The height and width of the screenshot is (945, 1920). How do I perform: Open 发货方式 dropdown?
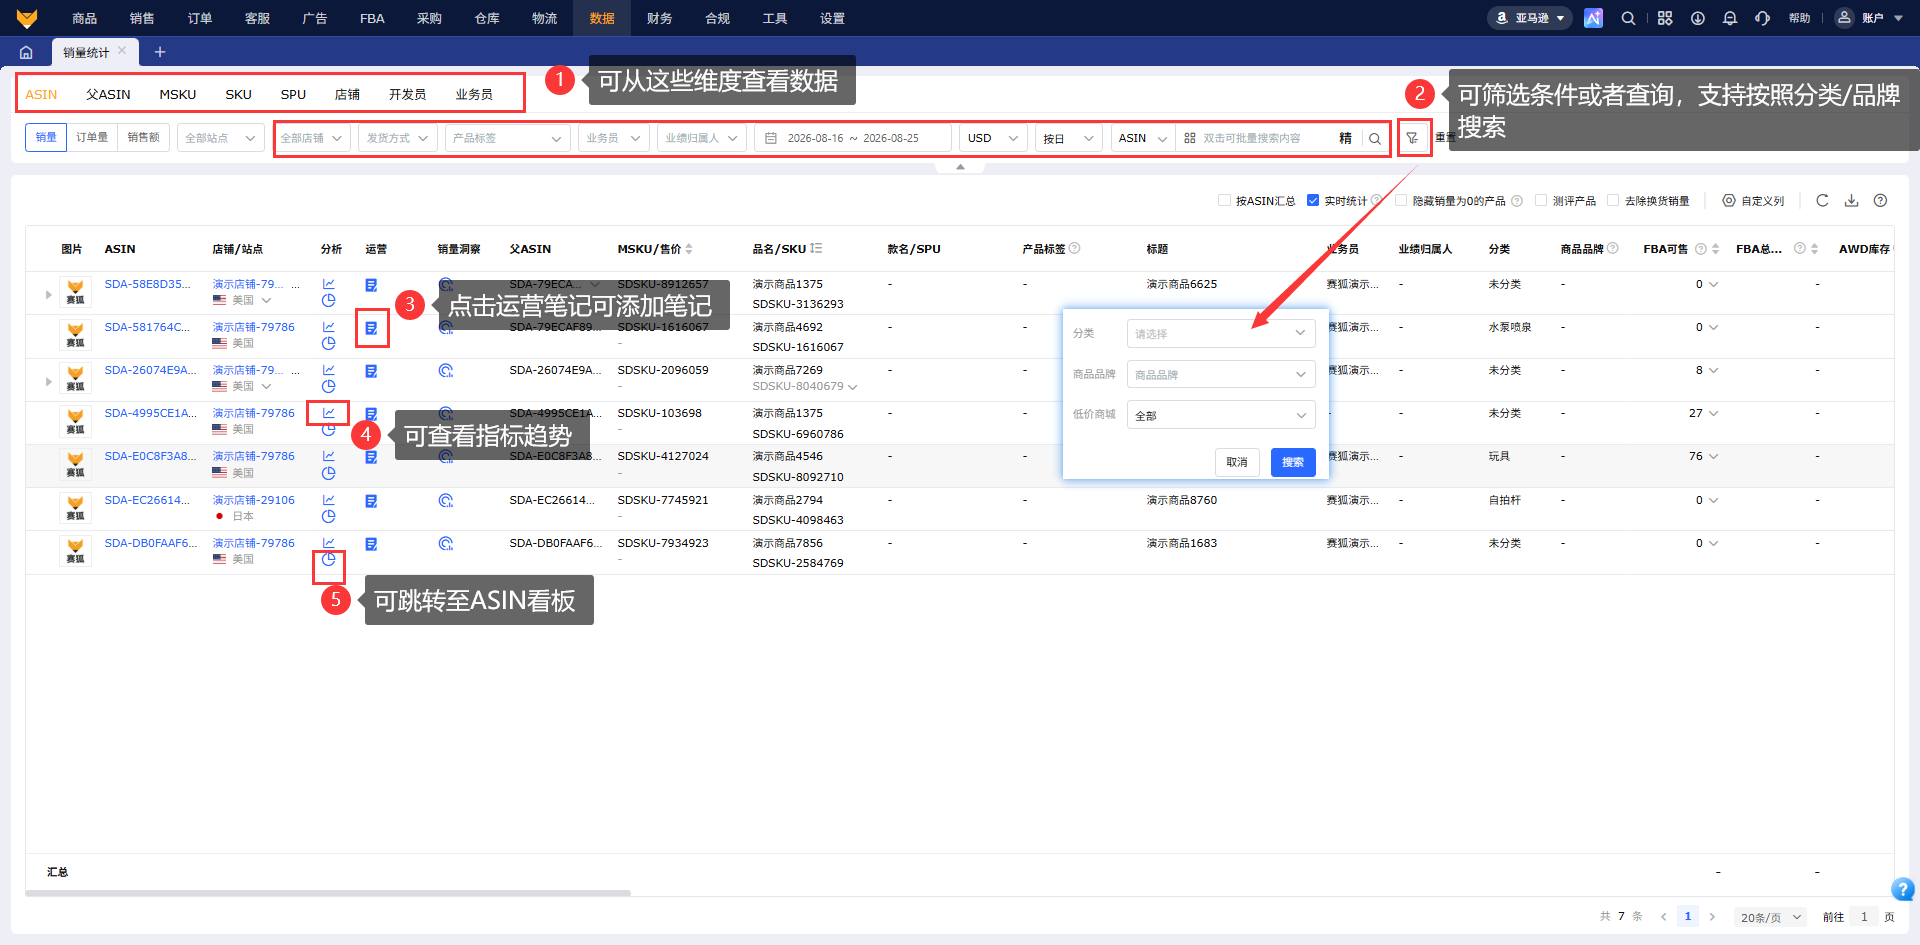397,138
